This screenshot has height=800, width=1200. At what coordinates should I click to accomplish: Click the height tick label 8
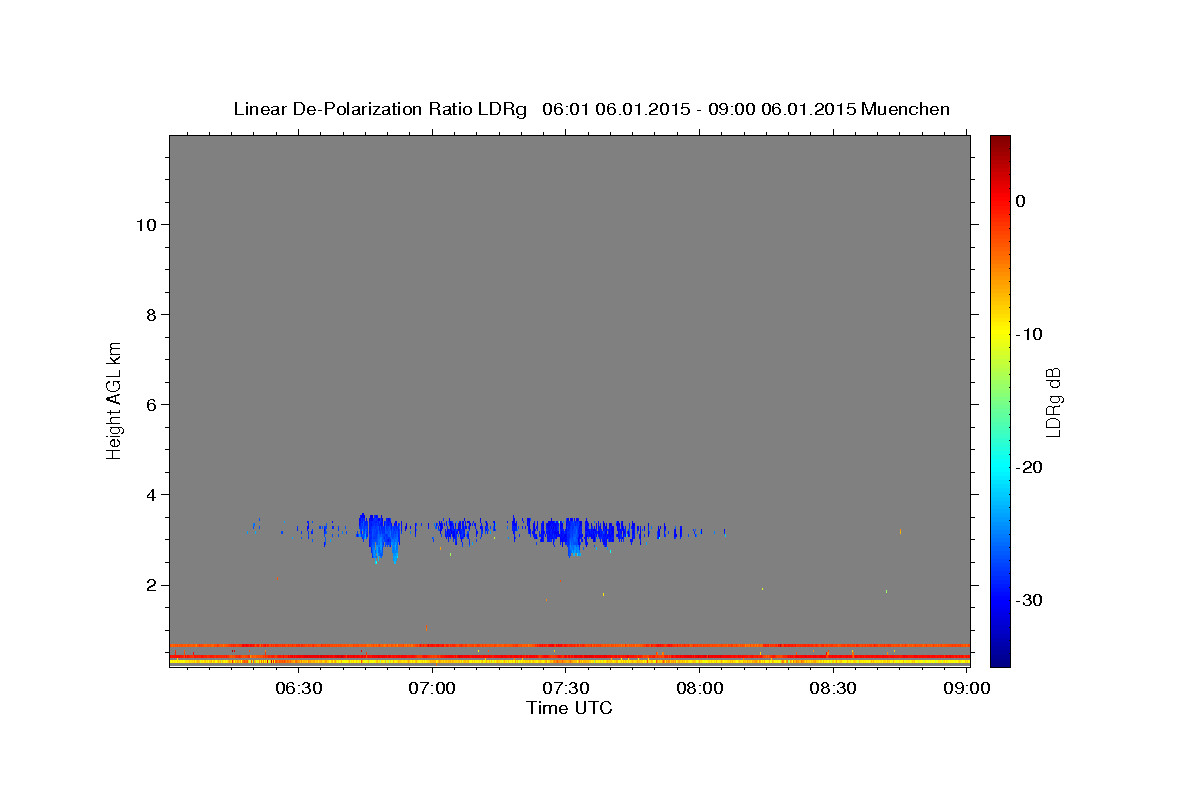[149, 314]
